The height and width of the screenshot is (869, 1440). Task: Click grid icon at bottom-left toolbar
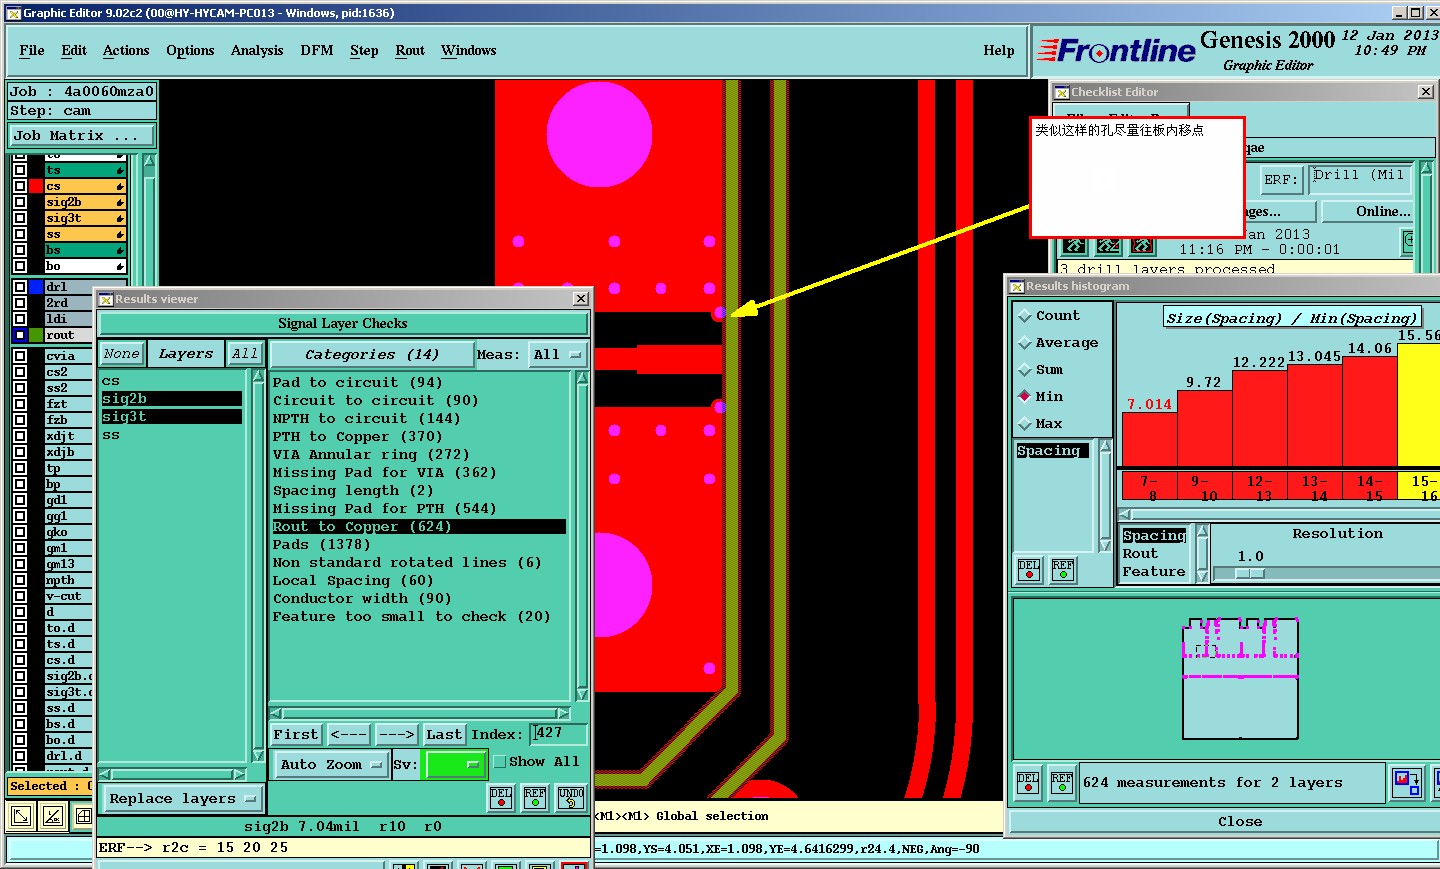coord(84,816)
